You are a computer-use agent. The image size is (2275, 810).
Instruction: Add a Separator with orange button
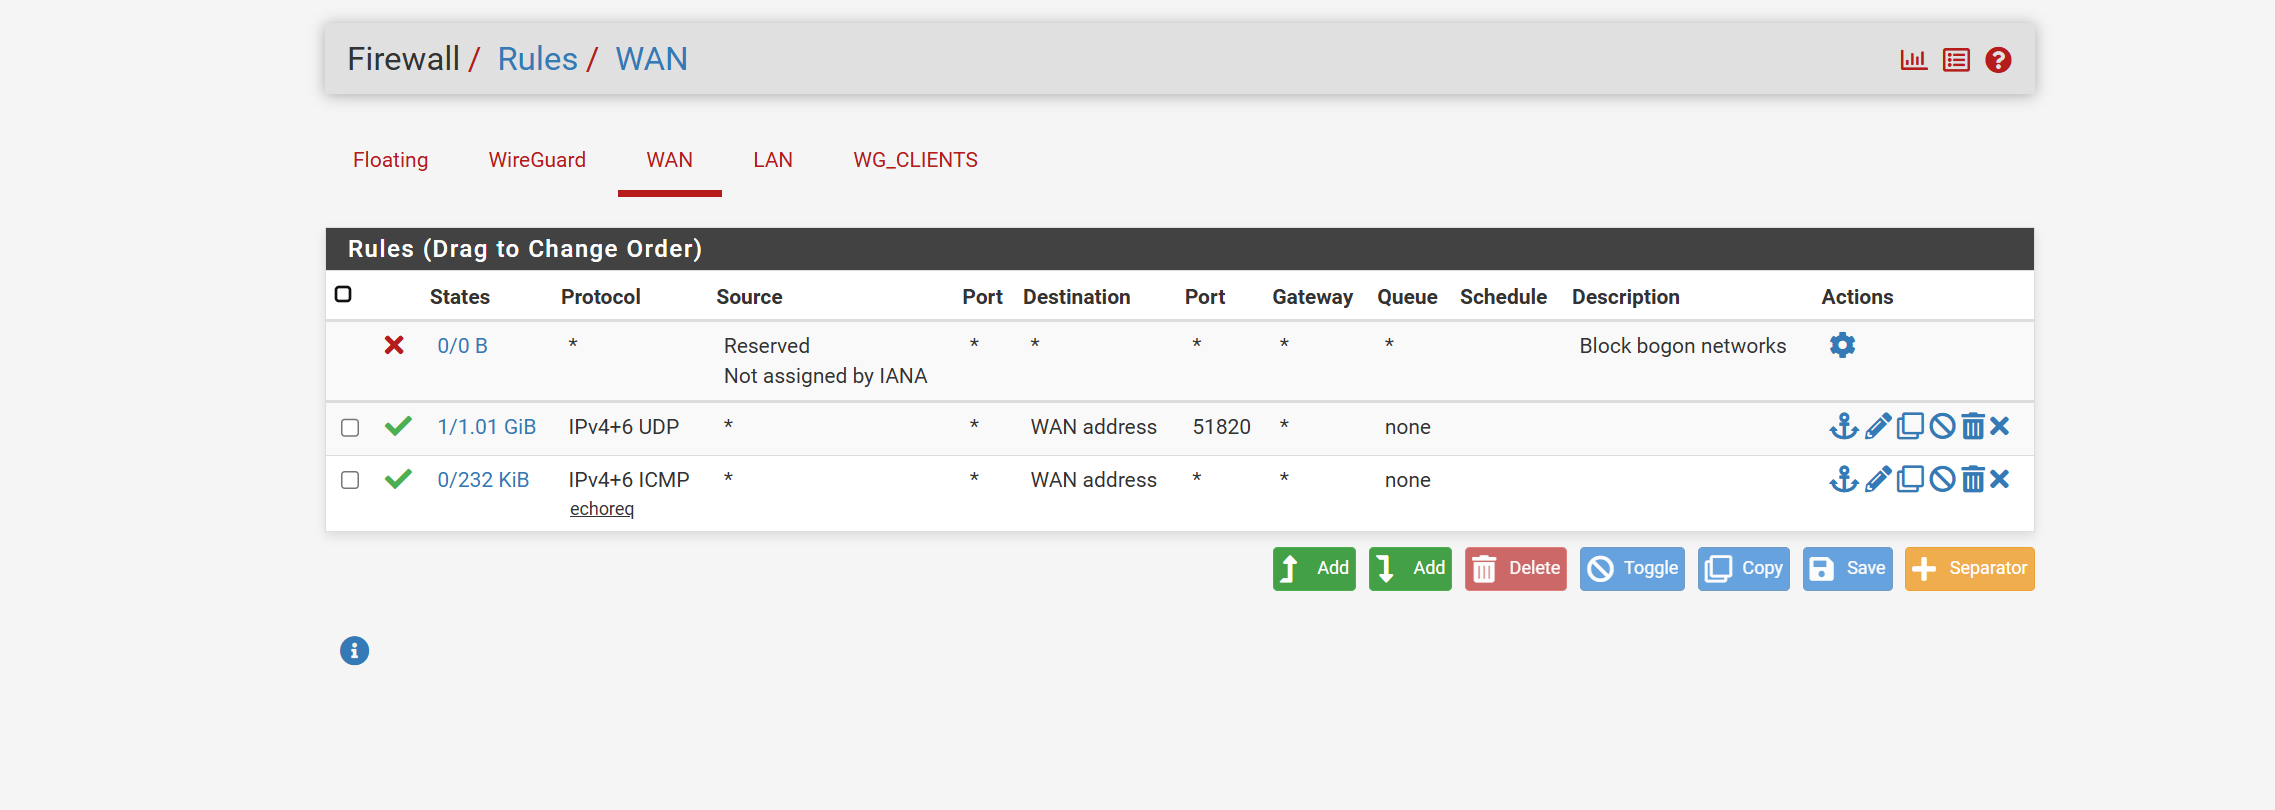(1970, 569)
